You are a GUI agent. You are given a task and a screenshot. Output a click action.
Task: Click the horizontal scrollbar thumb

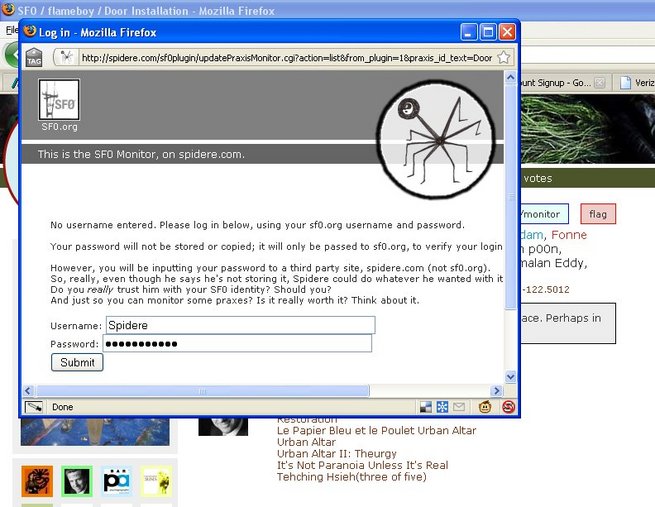pyautogui.click(x=202, y=391)
